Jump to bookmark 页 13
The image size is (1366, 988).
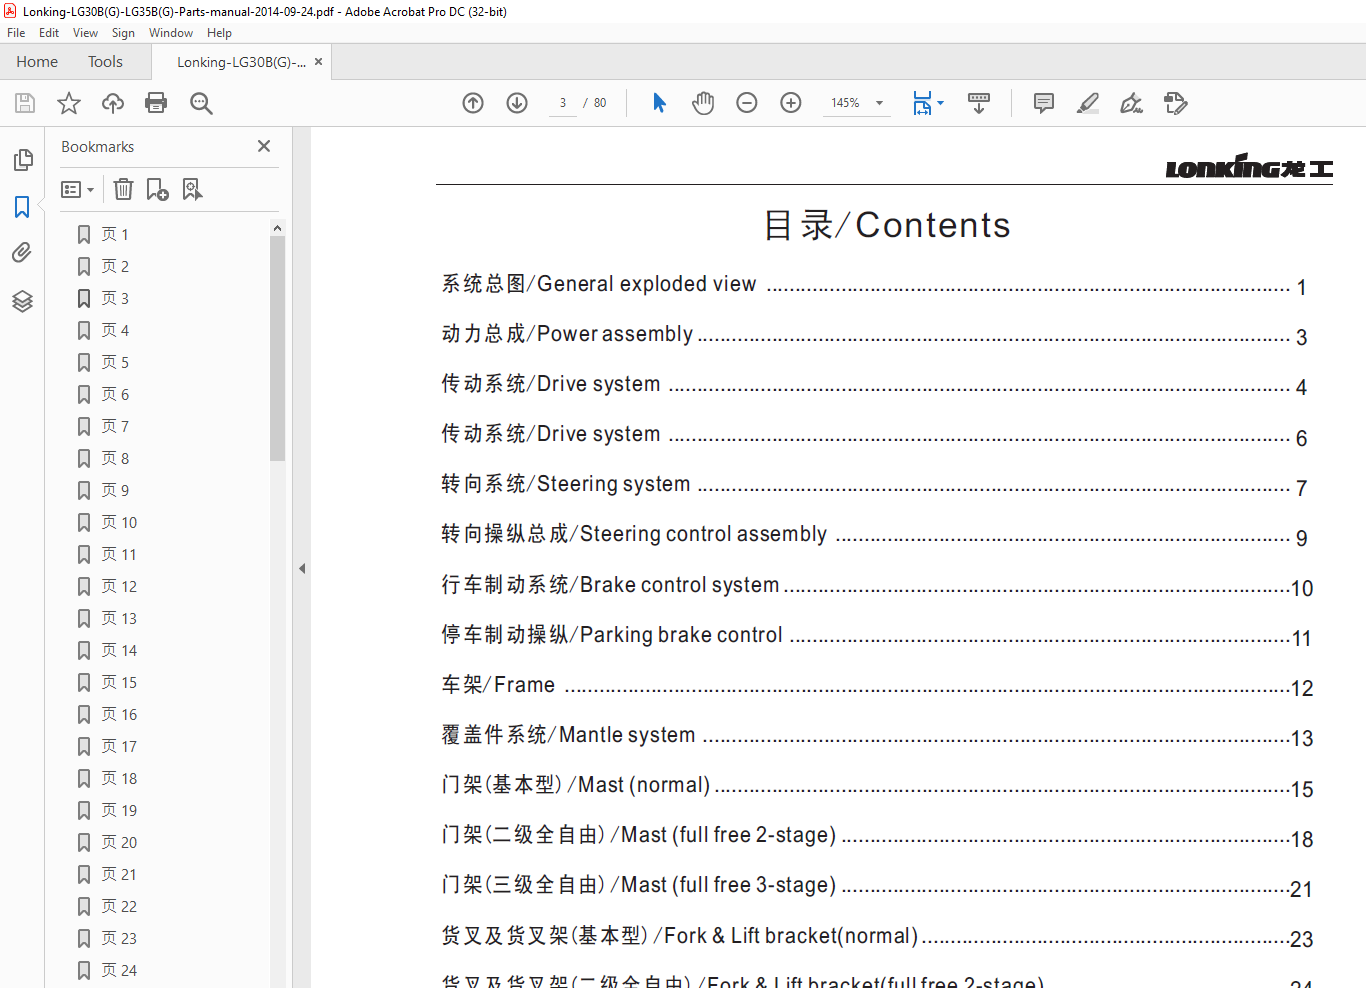(x=119, y=618)
